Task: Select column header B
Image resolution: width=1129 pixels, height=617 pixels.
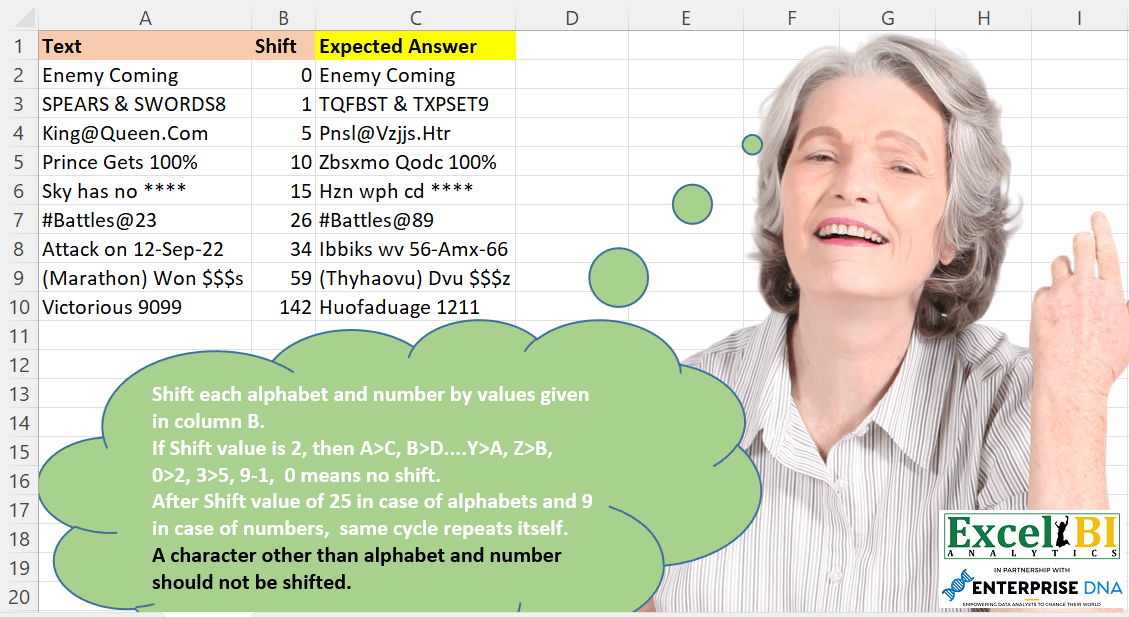Action: pos(283,18)
